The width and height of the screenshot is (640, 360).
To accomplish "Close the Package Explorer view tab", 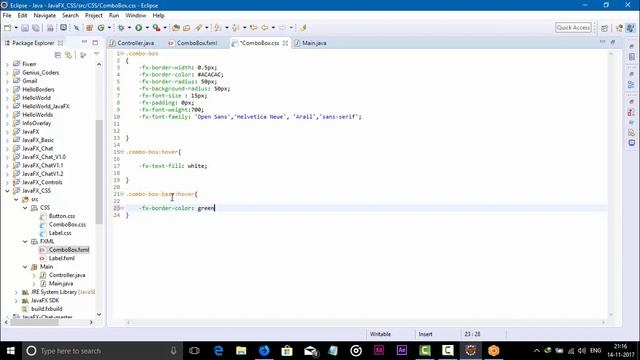I will click(60, 43).
